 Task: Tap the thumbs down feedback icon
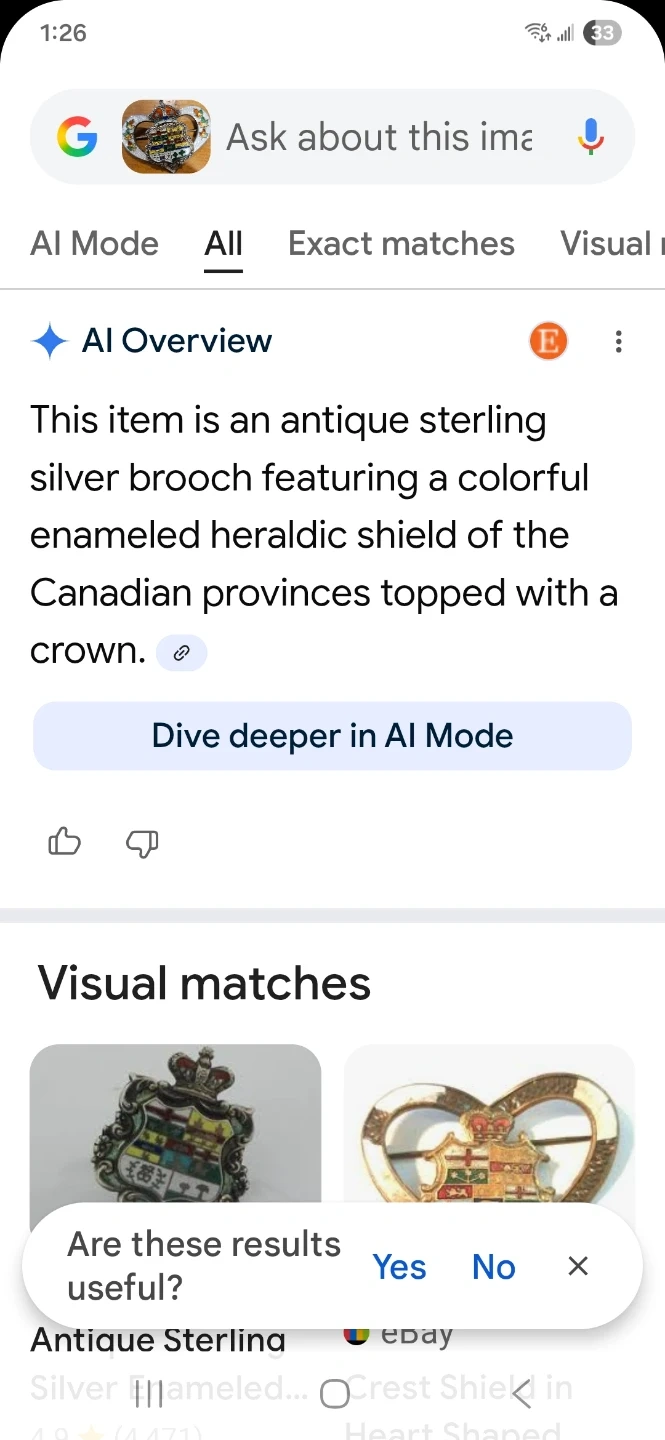142,843
